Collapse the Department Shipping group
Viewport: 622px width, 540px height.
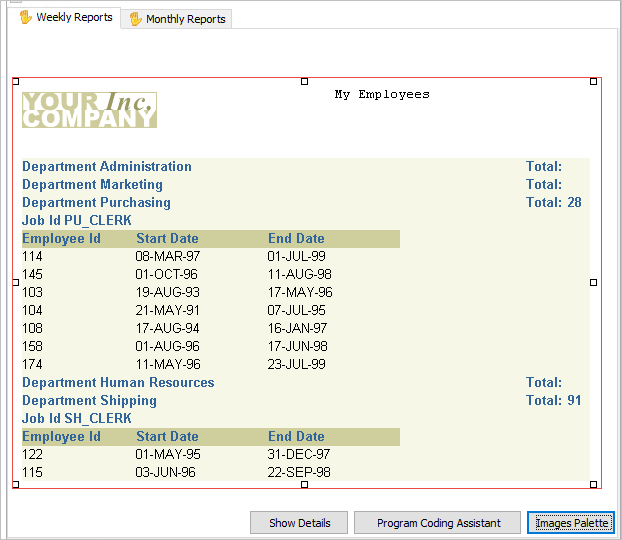coord(89,401)
